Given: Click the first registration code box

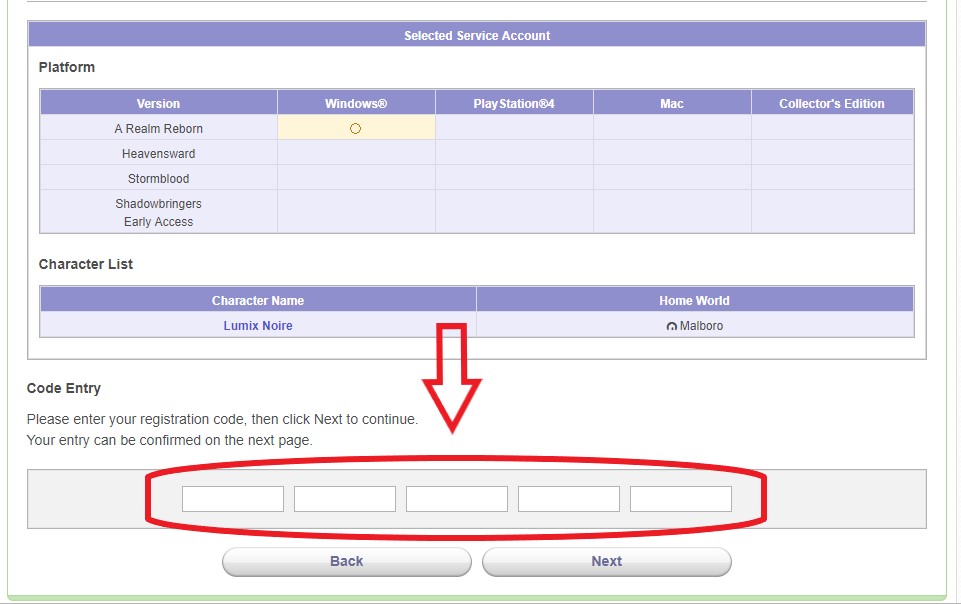Looking at the screenshot, I should (233, 499).
